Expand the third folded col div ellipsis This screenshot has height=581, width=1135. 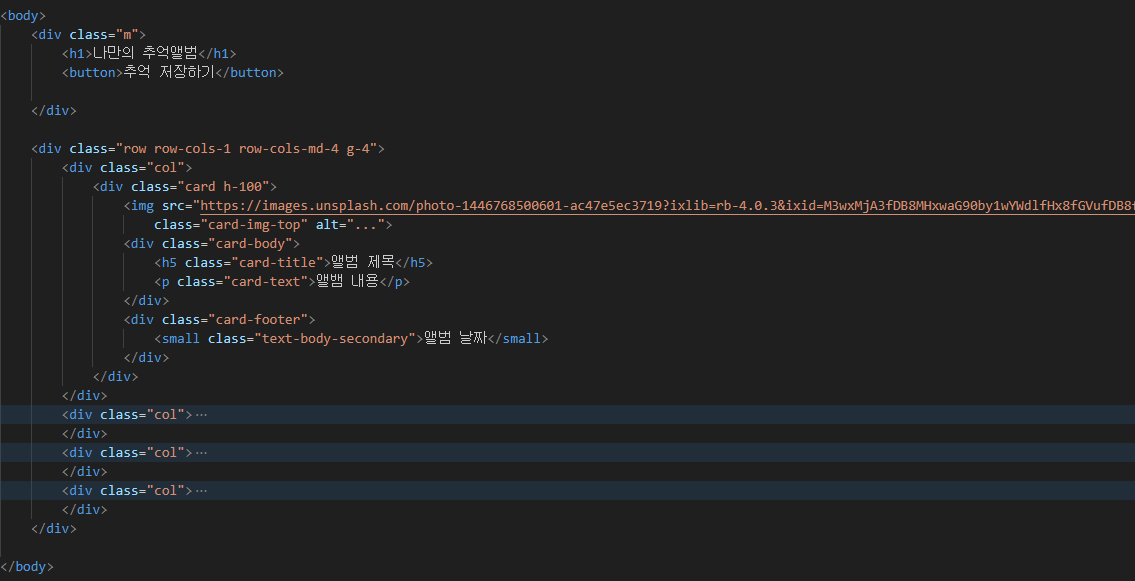click(201, 491)
